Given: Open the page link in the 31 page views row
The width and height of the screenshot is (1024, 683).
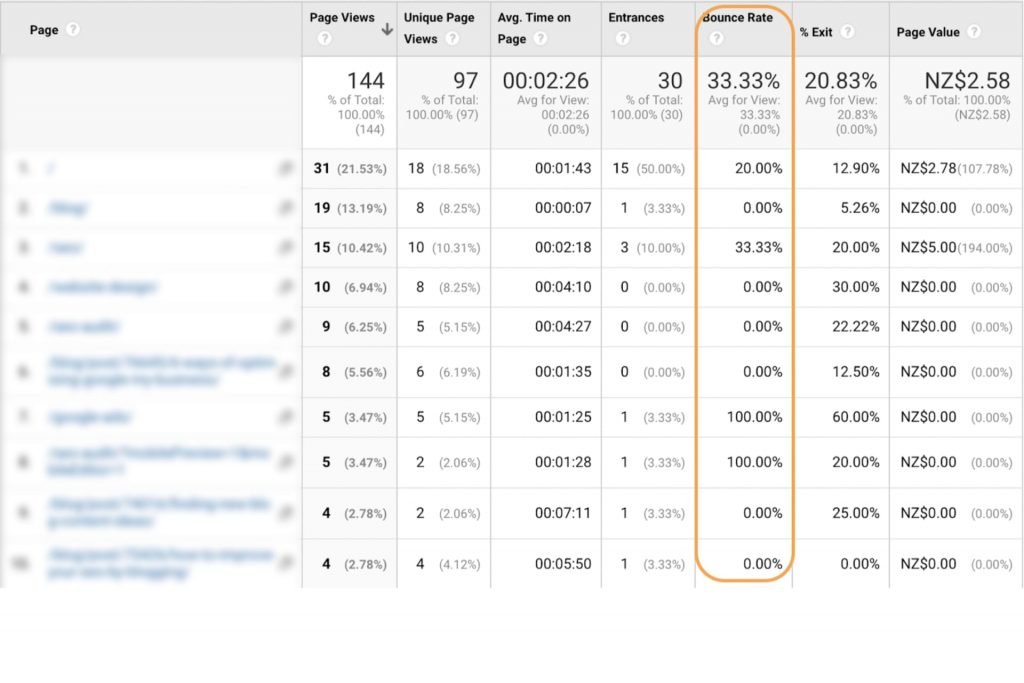Looking at the screenshot, I should (50, 168).
